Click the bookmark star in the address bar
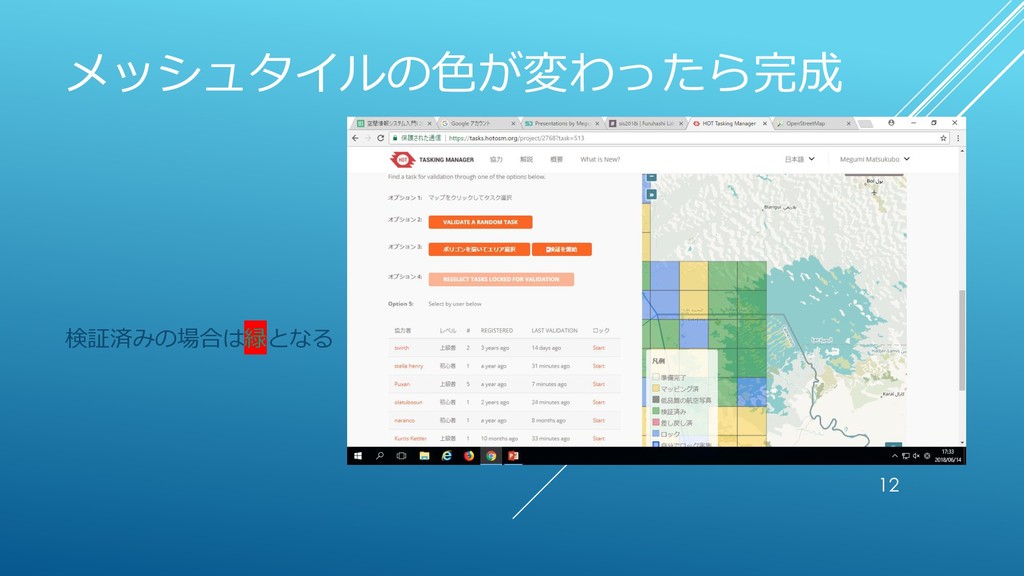 coord(943,138)
